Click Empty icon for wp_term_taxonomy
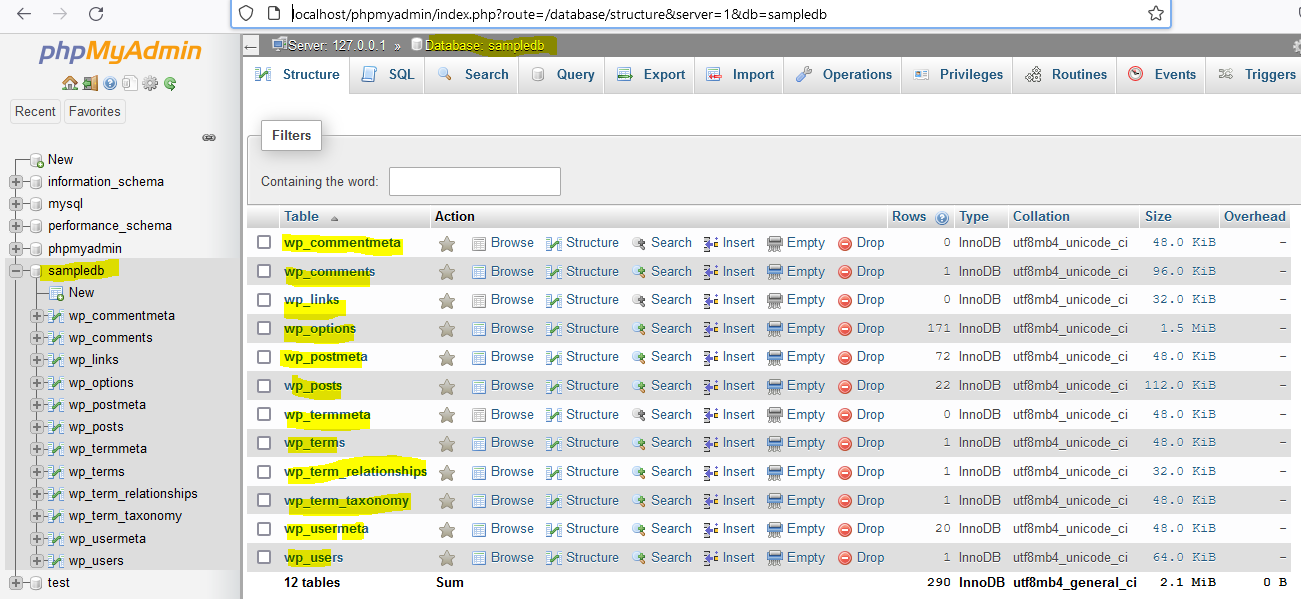Screen dimensions: 1301x599 [775, 501]
